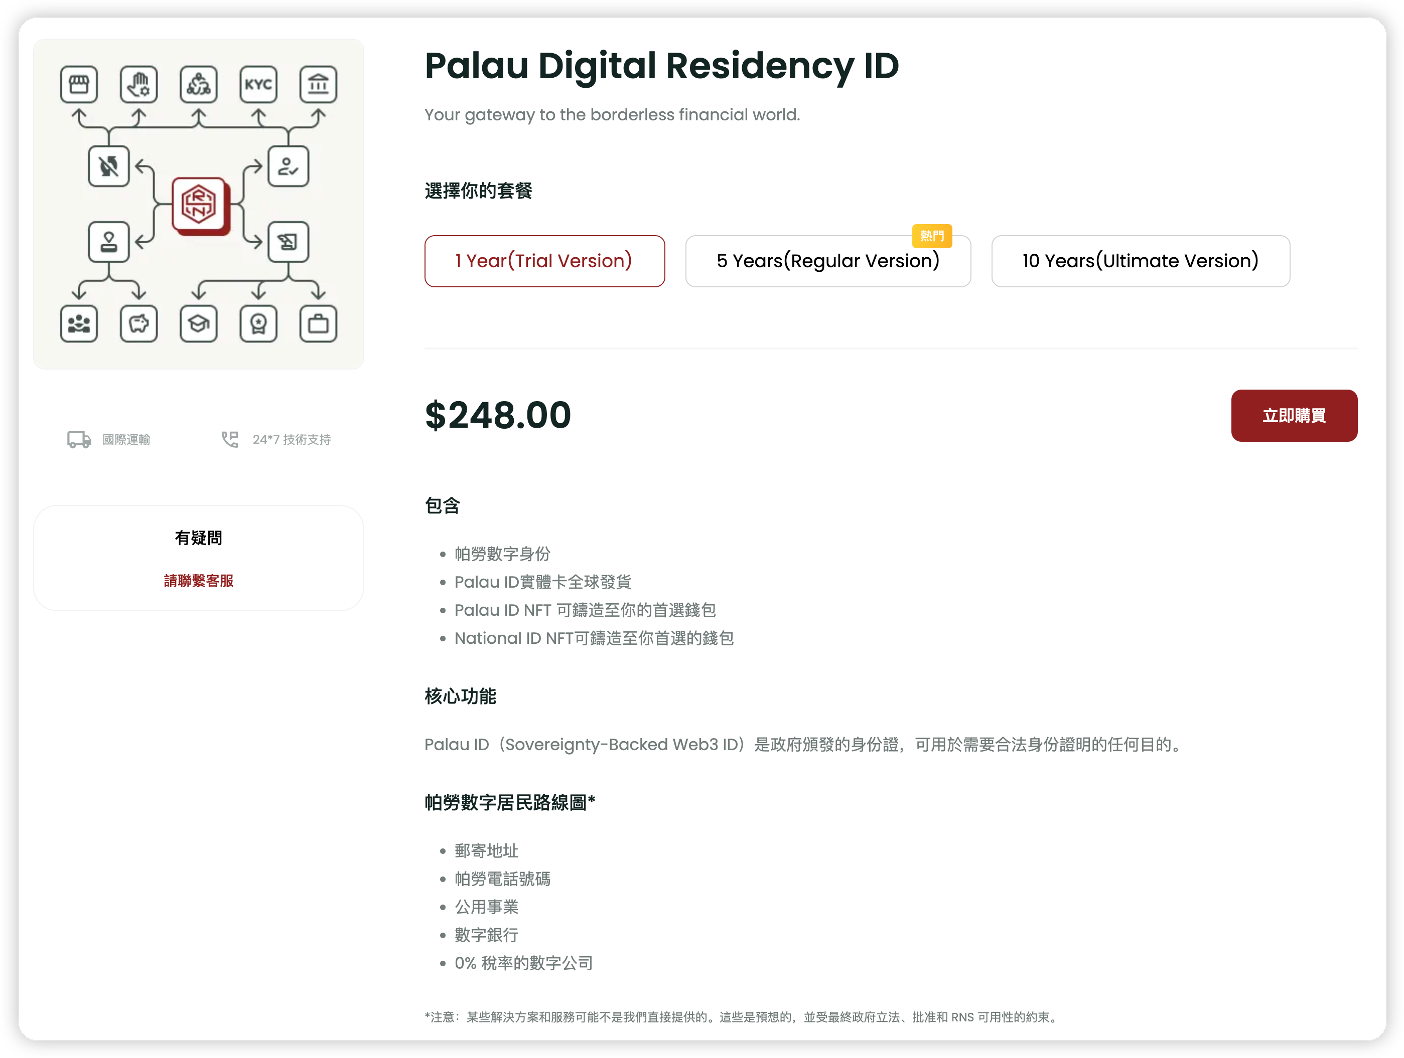Click the piggy bank icon in diagram
The height and width of the screenshot is (1058, 1404).
(139, 324)
